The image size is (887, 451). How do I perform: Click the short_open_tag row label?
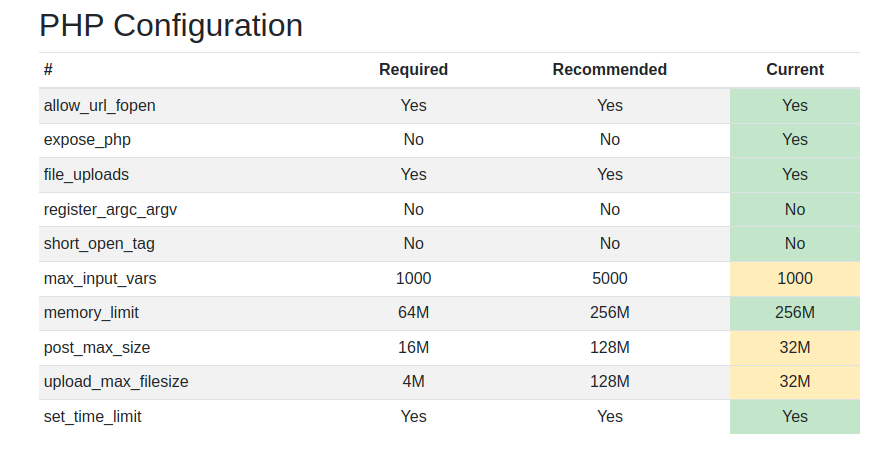pyautogui.click(x=99, y=243)
